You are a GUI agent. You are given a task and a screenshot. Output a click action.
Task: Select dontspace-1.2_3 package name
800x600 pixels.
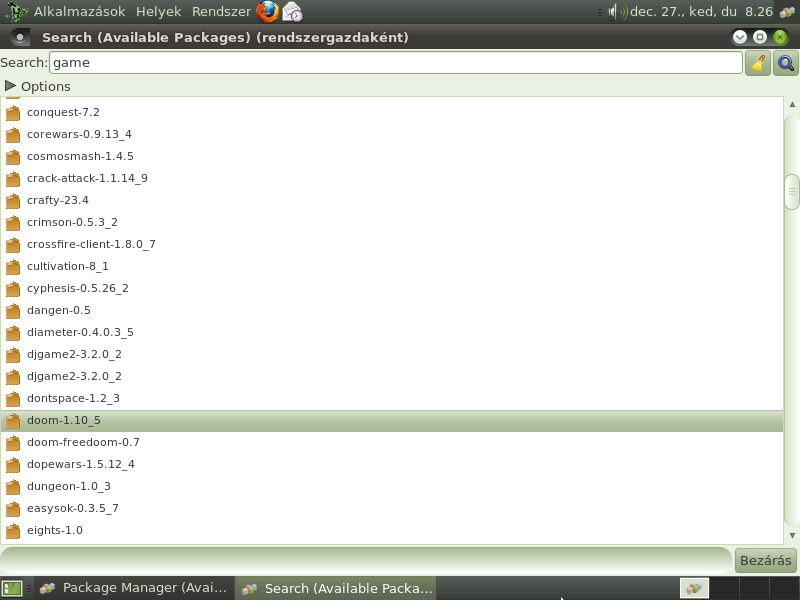pos(73,398)
